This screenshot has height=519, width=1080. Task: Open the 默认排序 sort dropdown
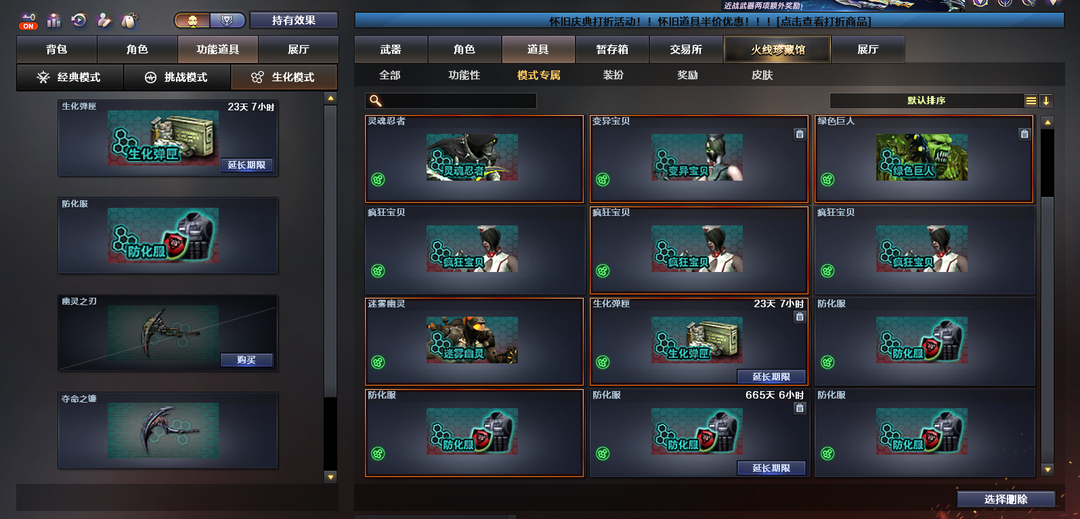point(926,100)
